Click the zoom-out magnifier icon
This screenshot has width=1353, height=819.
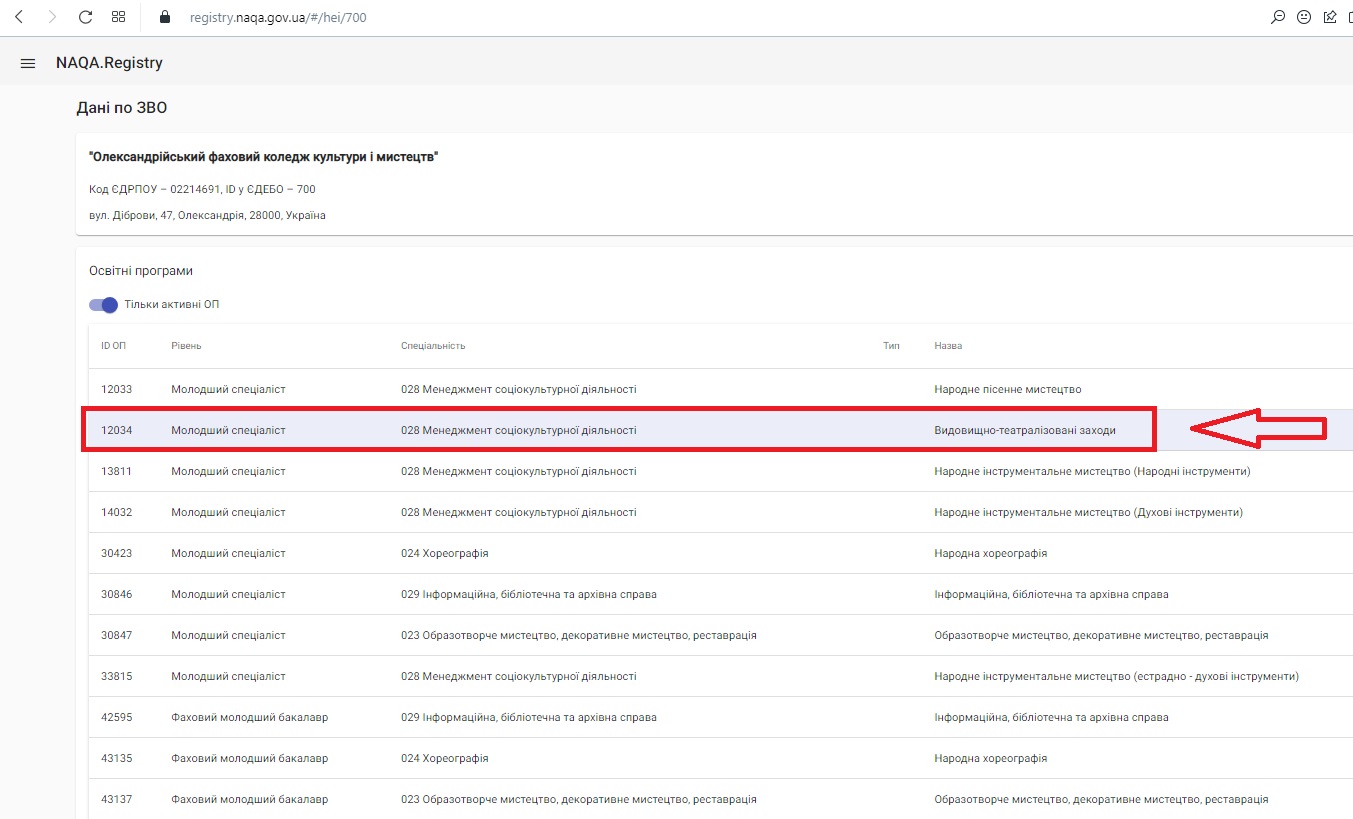1277,17
